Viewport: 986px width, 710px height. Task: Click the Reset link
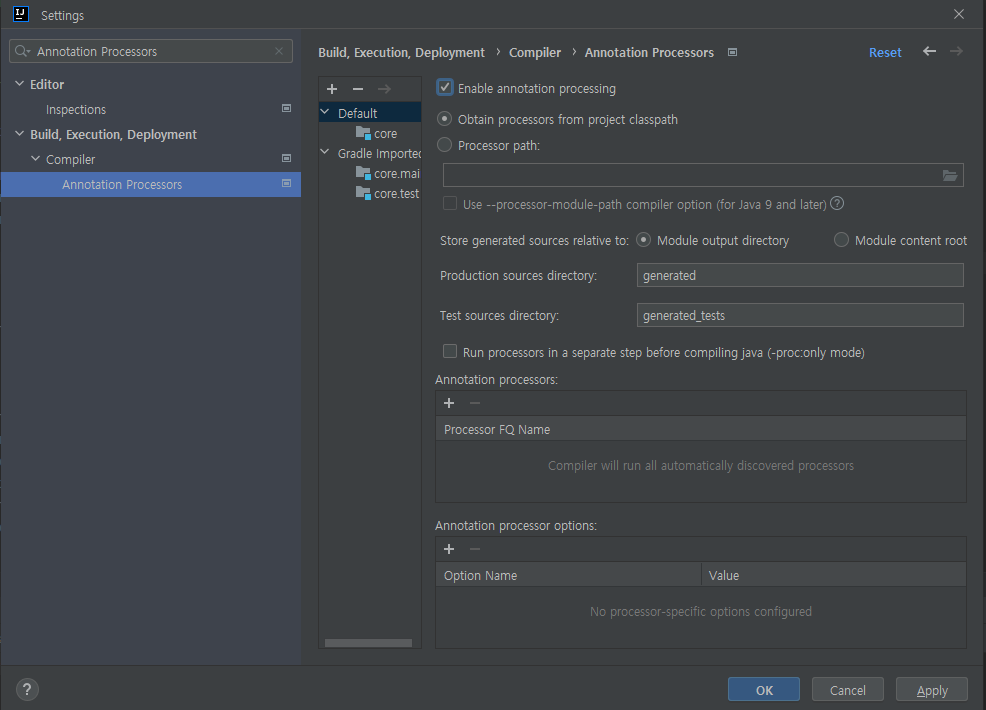coord(885,53)
